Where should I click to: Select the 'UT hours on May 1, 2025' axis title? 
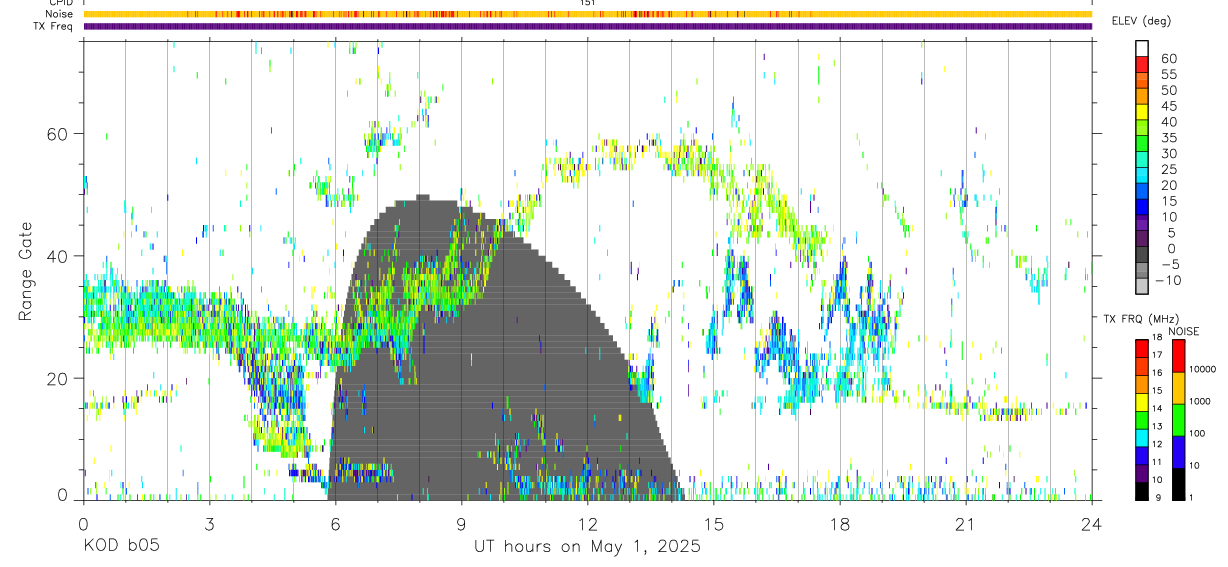click(587, 547)
